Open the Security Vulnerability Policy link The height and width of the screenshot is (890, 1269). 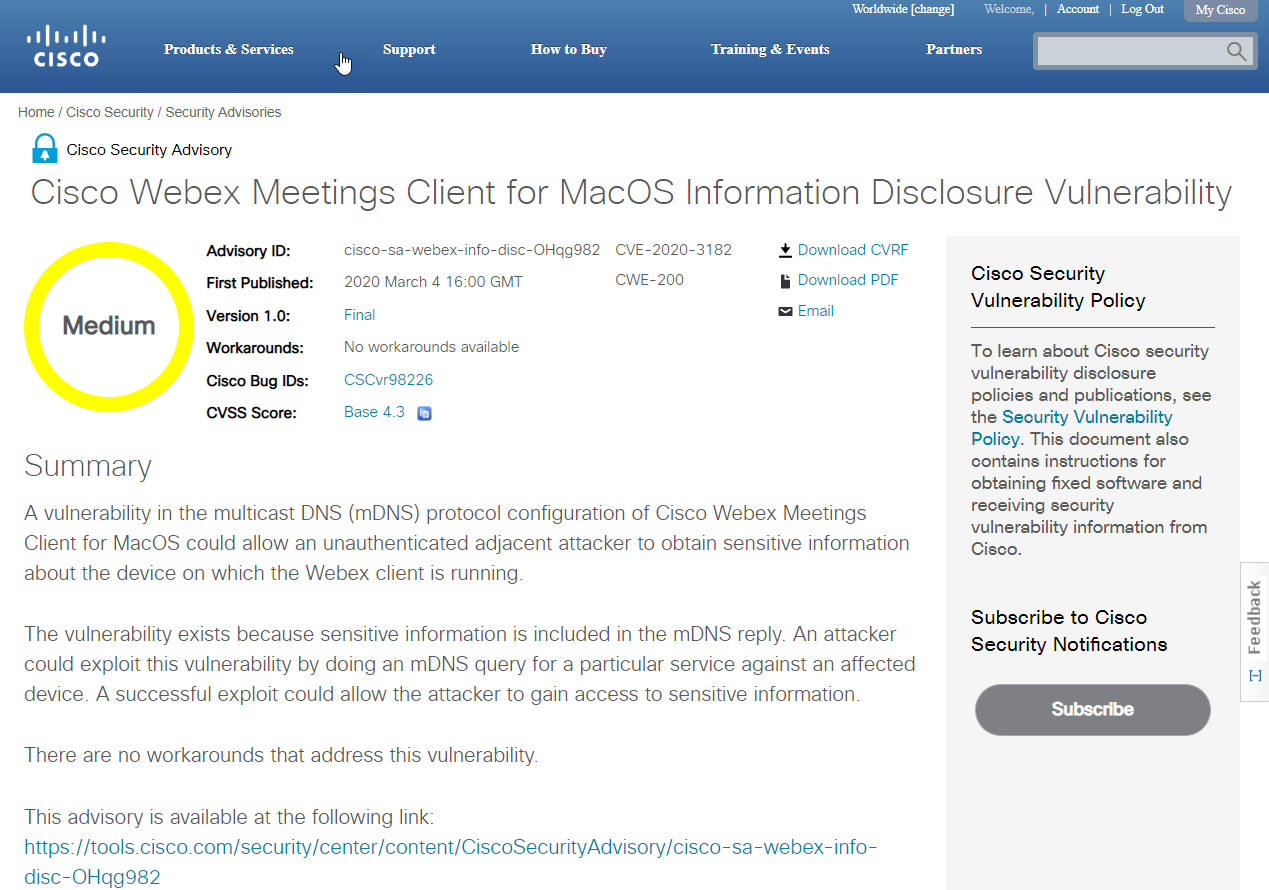[x=1071, y=428]
